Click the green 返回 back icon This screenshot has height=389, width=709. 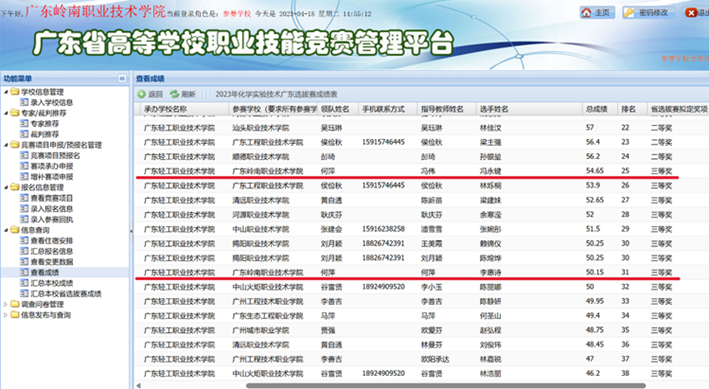pos(142,94)
